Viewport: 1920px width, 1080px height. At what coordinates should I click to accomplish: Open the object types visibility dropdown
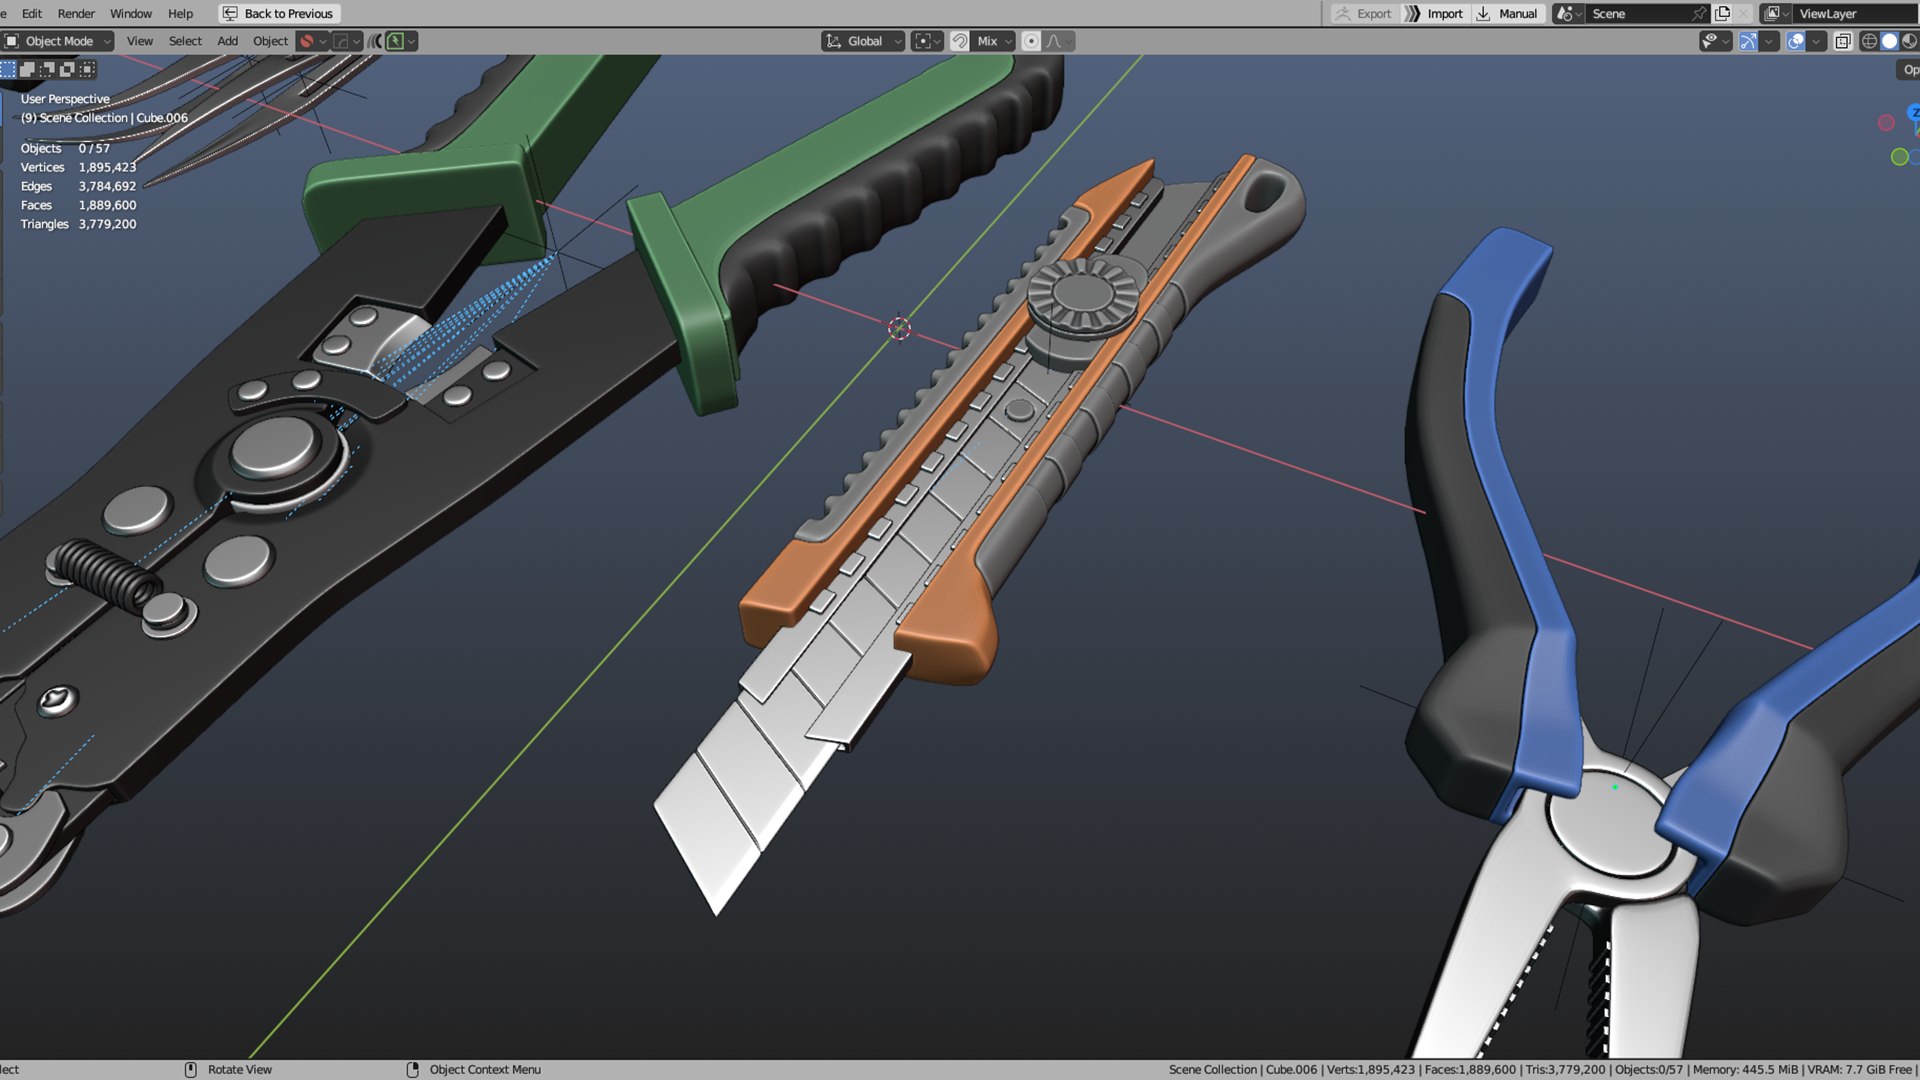(1715, 41)
